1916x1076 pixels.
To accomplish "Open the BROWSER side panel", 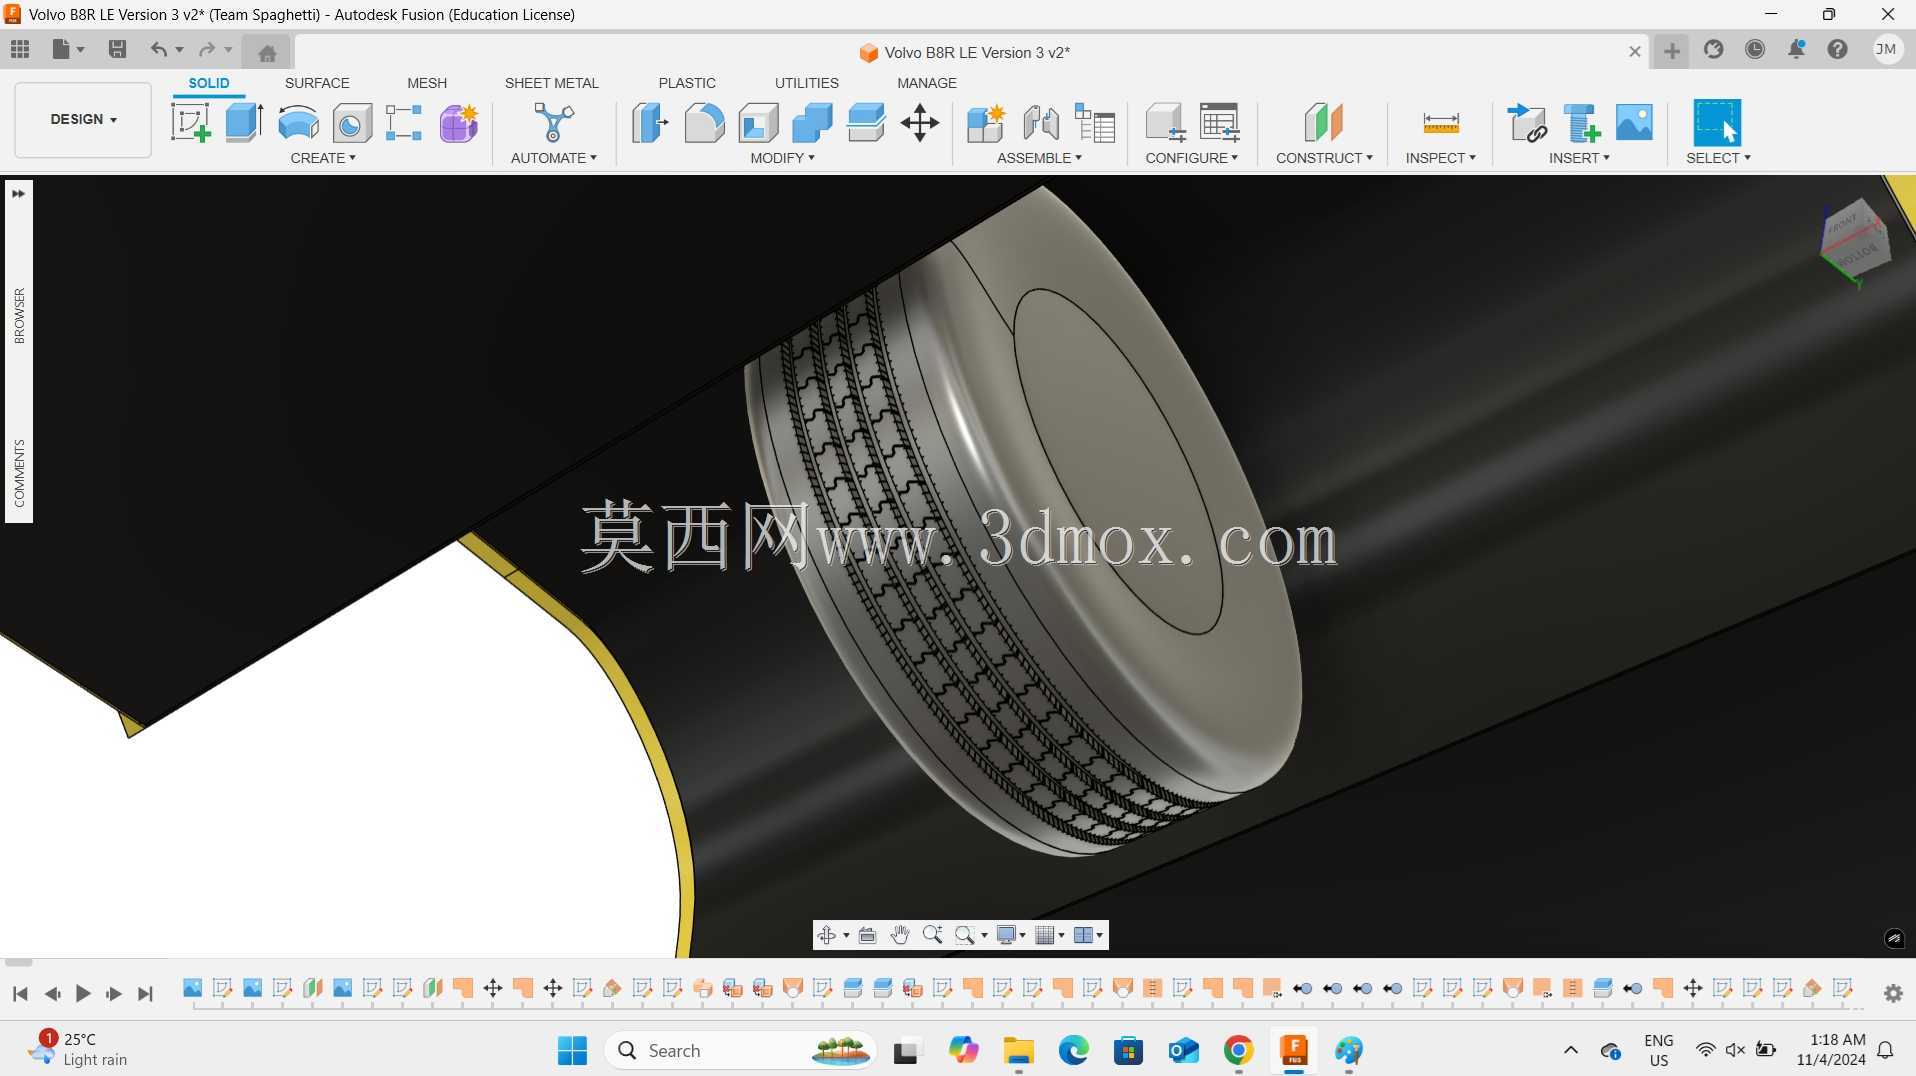I will (x=19, y=316).
